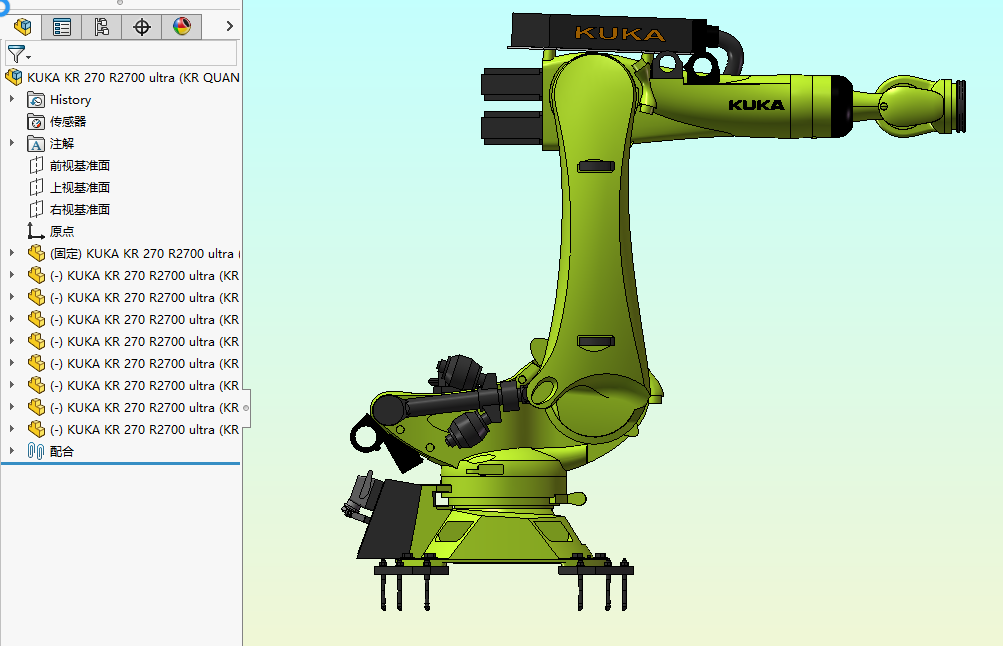Open the PropertyManager tab icon
1003x646 pixels.
click(61, 26)
